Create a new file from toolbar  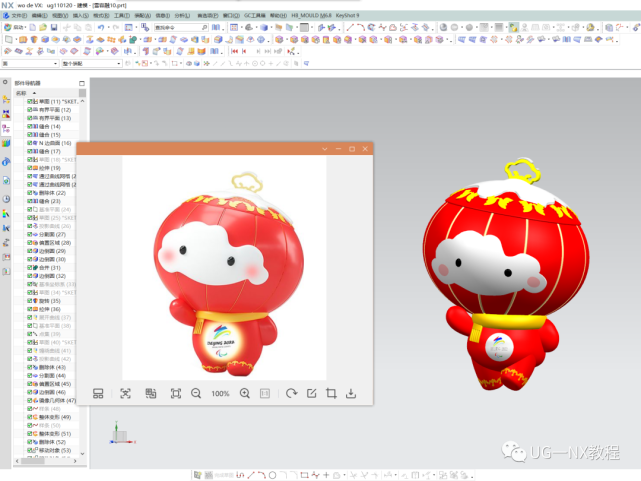pyautogui.click(x=33, y=27)
